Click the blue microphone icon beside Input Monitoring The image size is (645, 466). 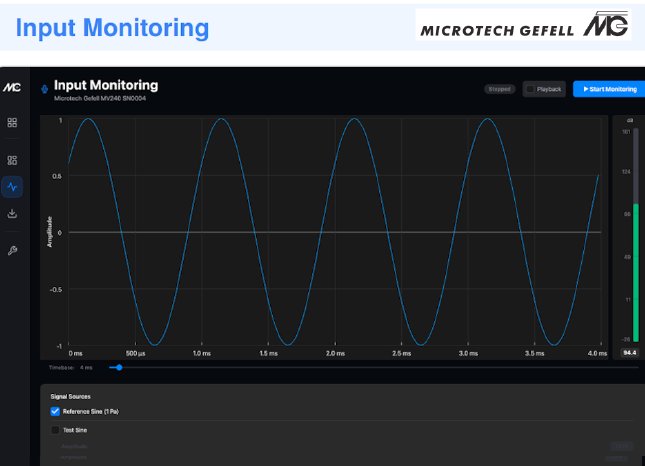(x=44, y=89)
